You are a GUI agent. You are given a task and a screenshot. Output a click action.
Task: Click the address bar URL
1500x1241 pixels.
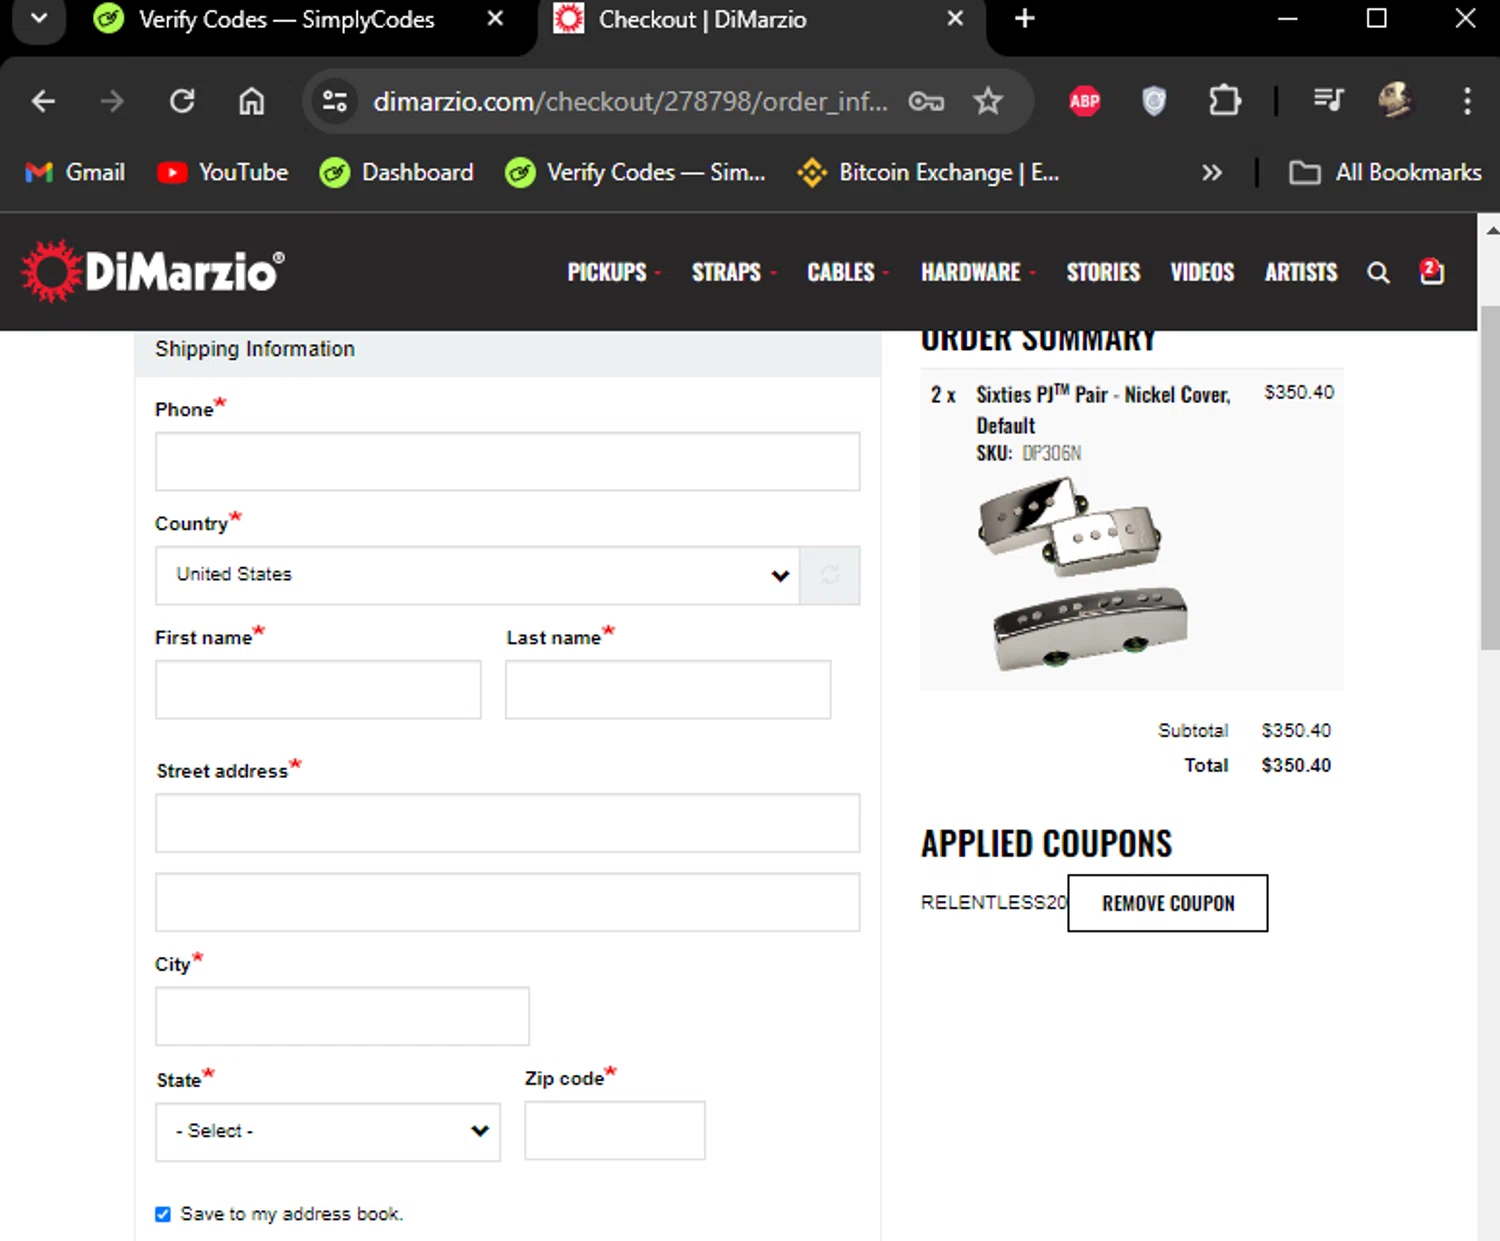tap(630, 101)
